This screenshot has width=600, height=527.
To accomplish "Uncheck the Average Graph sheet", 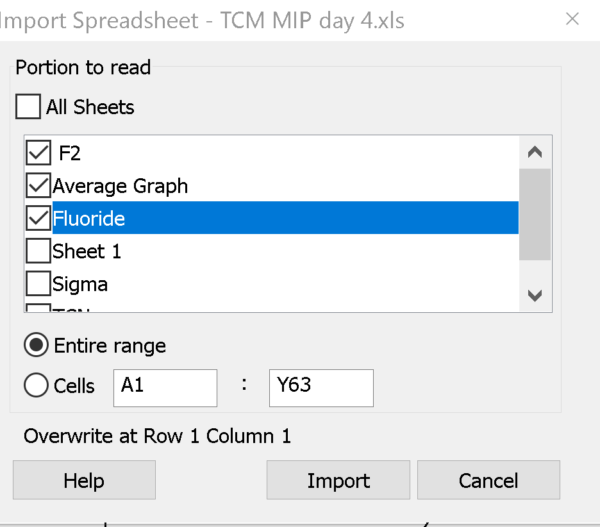I will coord(38,185).
